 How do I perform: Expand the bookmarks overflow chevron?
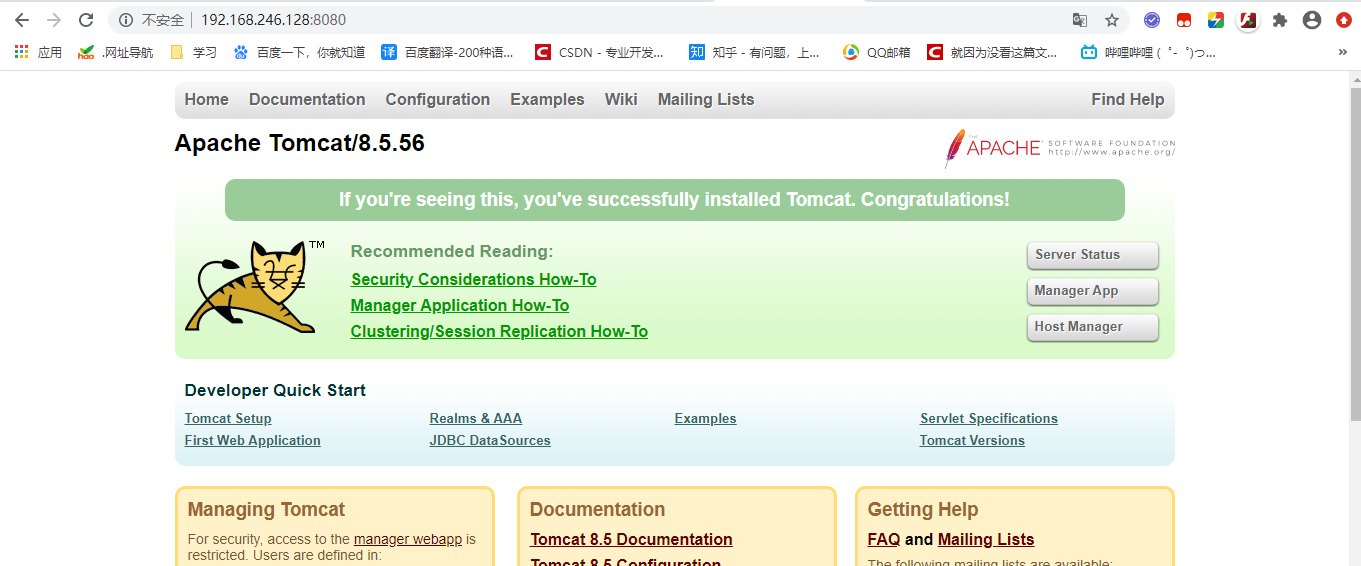click(x=1342, y=52)
